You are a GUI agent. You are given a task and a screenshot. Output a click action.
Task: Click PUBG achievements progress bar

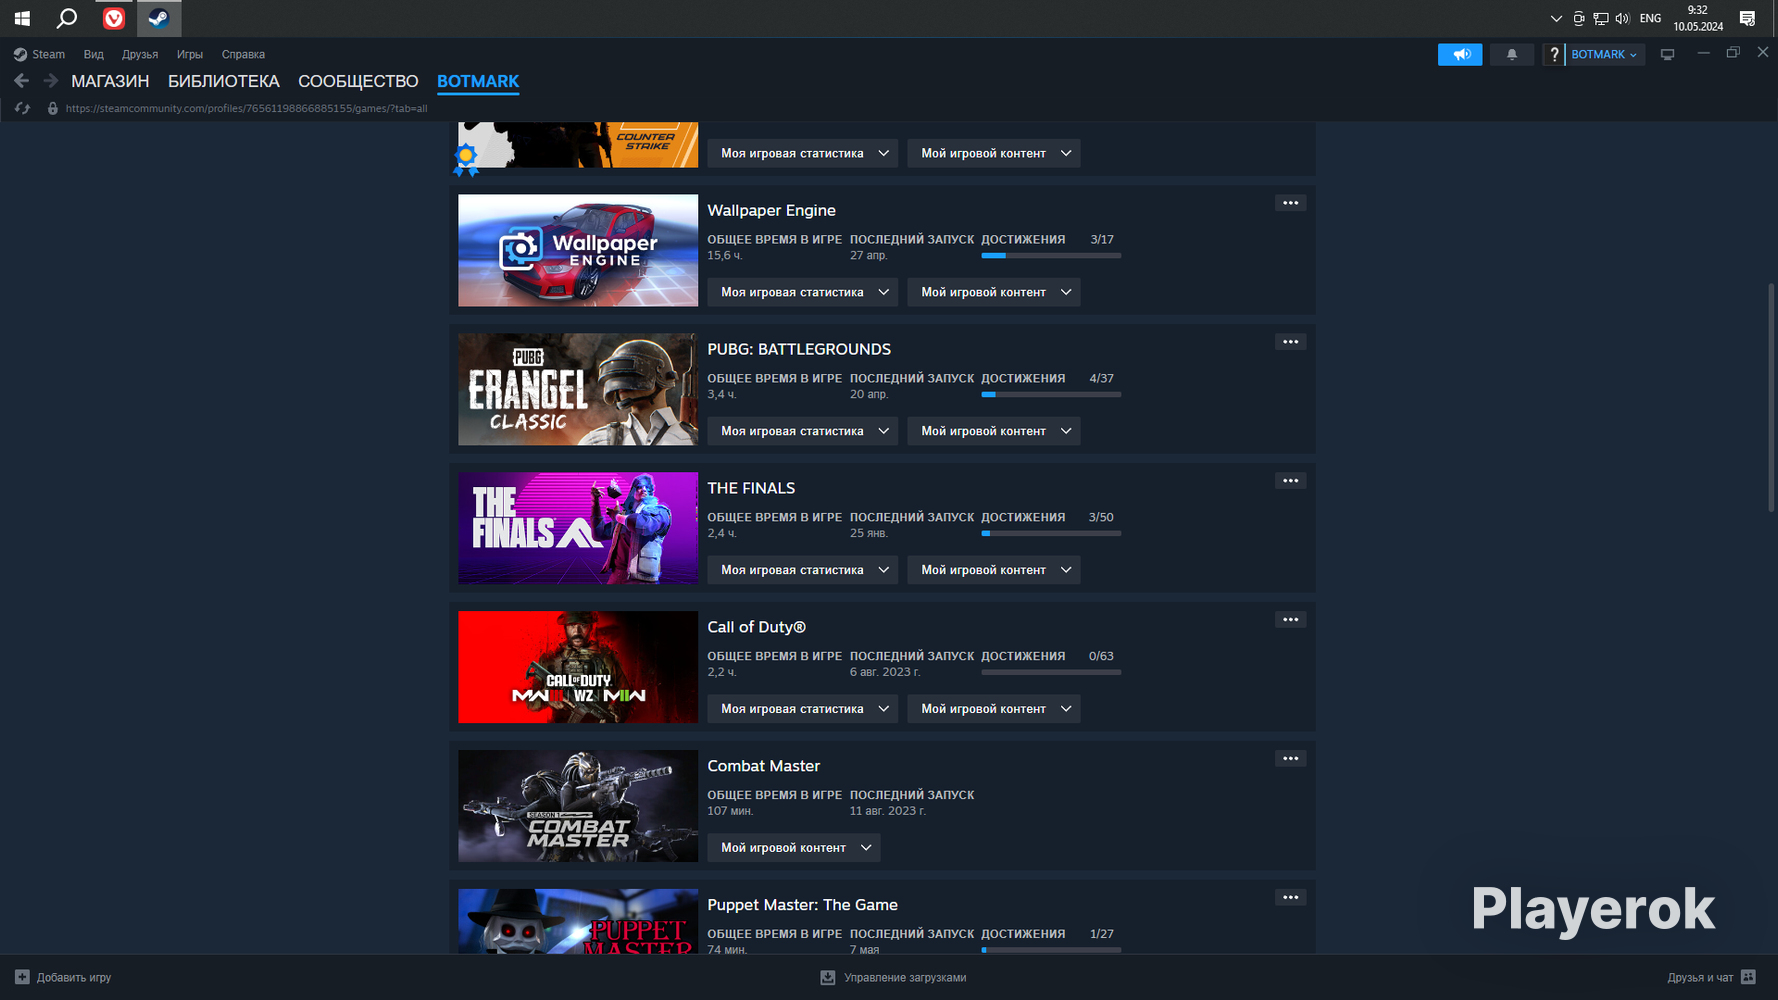coord(1051,395)
